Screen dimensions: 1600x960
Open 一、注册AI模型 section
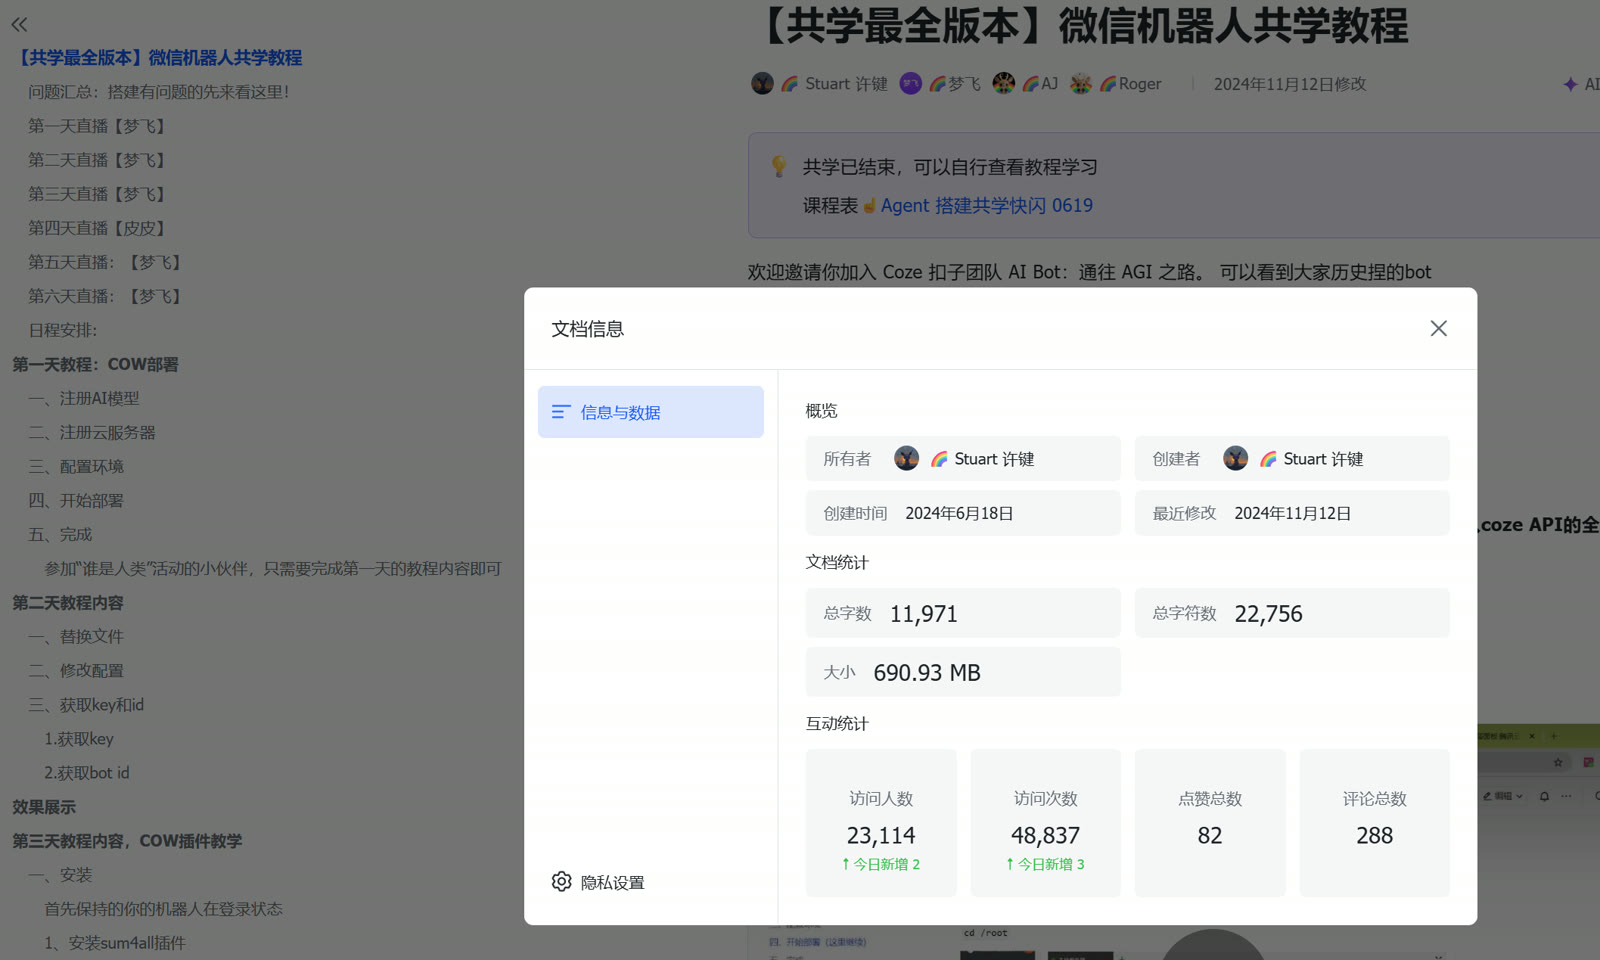(x=84, y=398)
